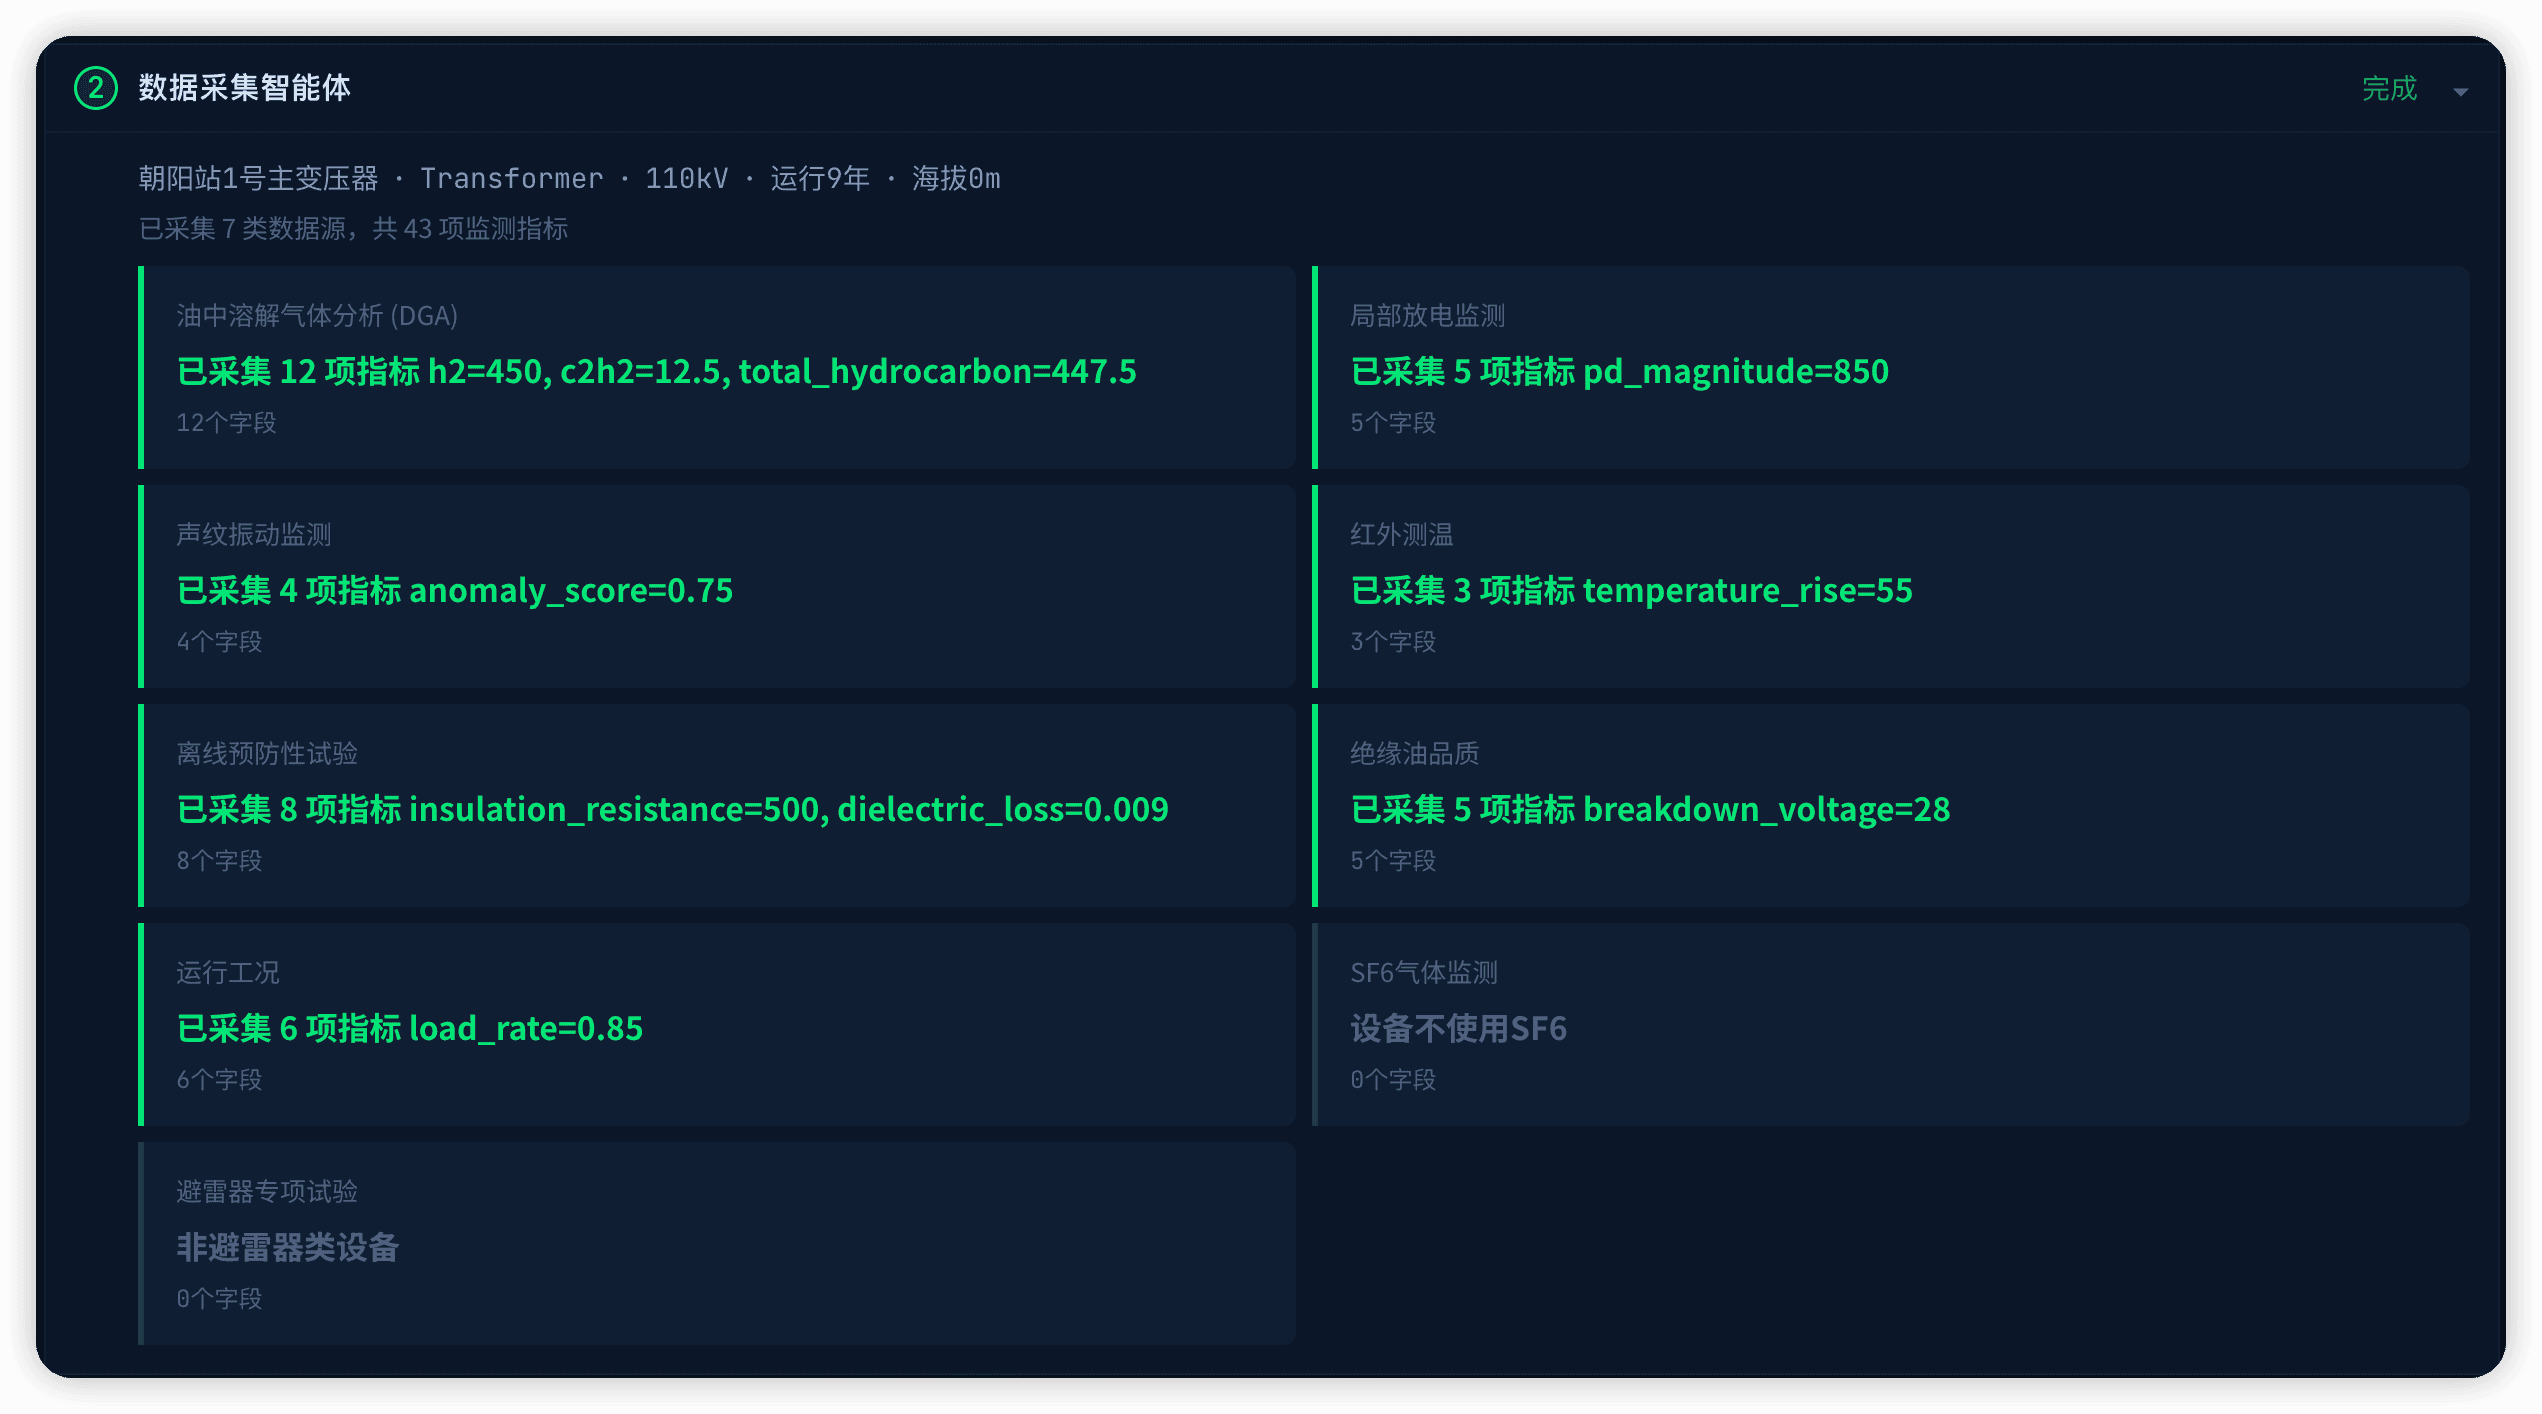The height and width of the screenshot is (1414, 2542).
Task: Click the 12个字段 field count label
Action: 226,423
